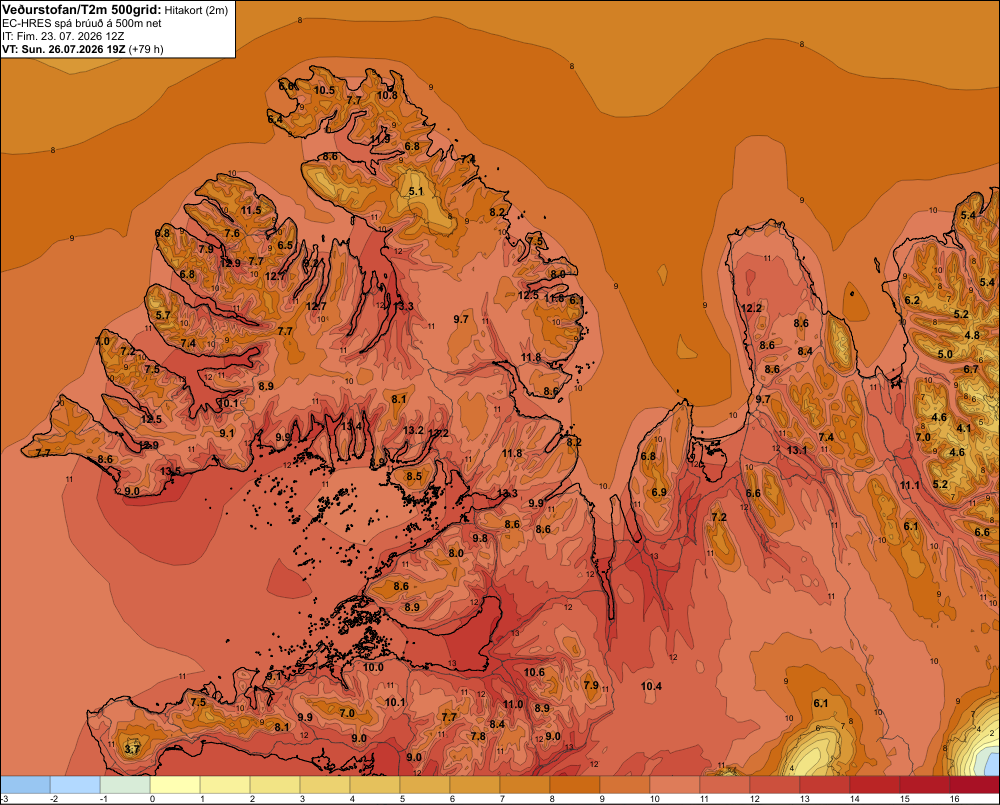Click the 10.8 temperature value
The height and width of the screenshot is (805, 1000).
click(387, 95)
